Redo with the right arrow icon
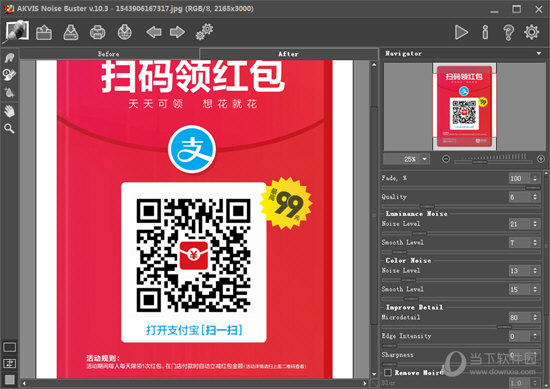The height and width of the screenshot is (389, 550). 177,32
